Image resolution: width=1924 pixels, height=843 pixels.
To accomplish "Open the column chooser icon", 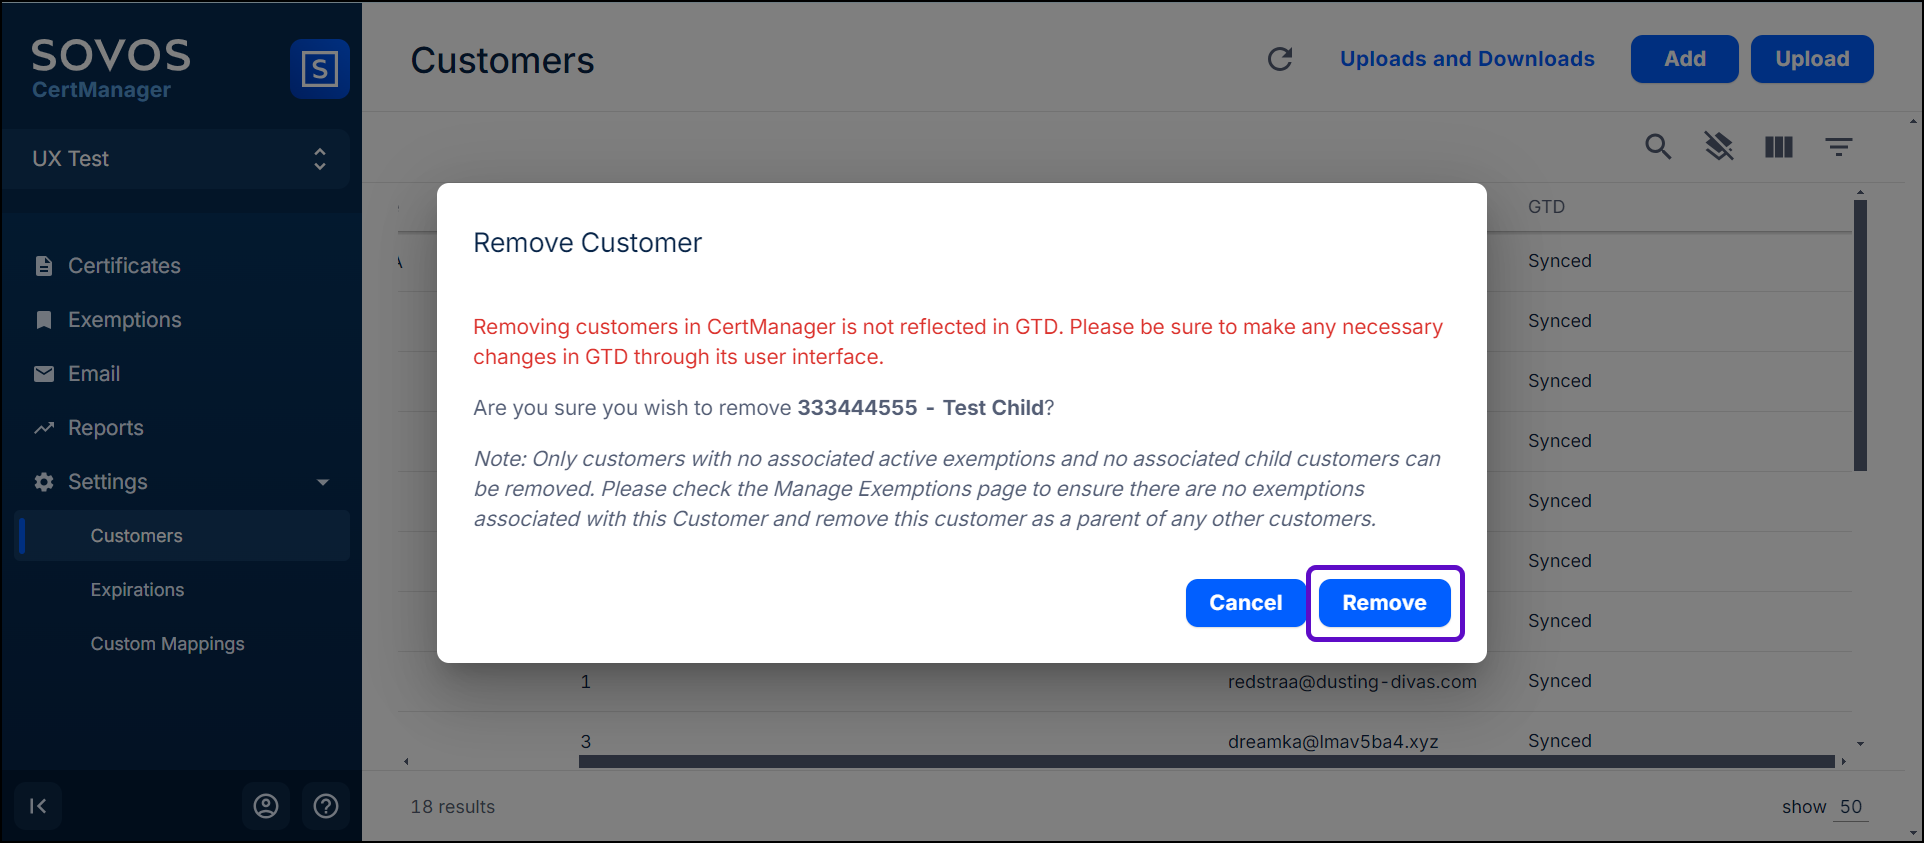I will [1779, 147].
